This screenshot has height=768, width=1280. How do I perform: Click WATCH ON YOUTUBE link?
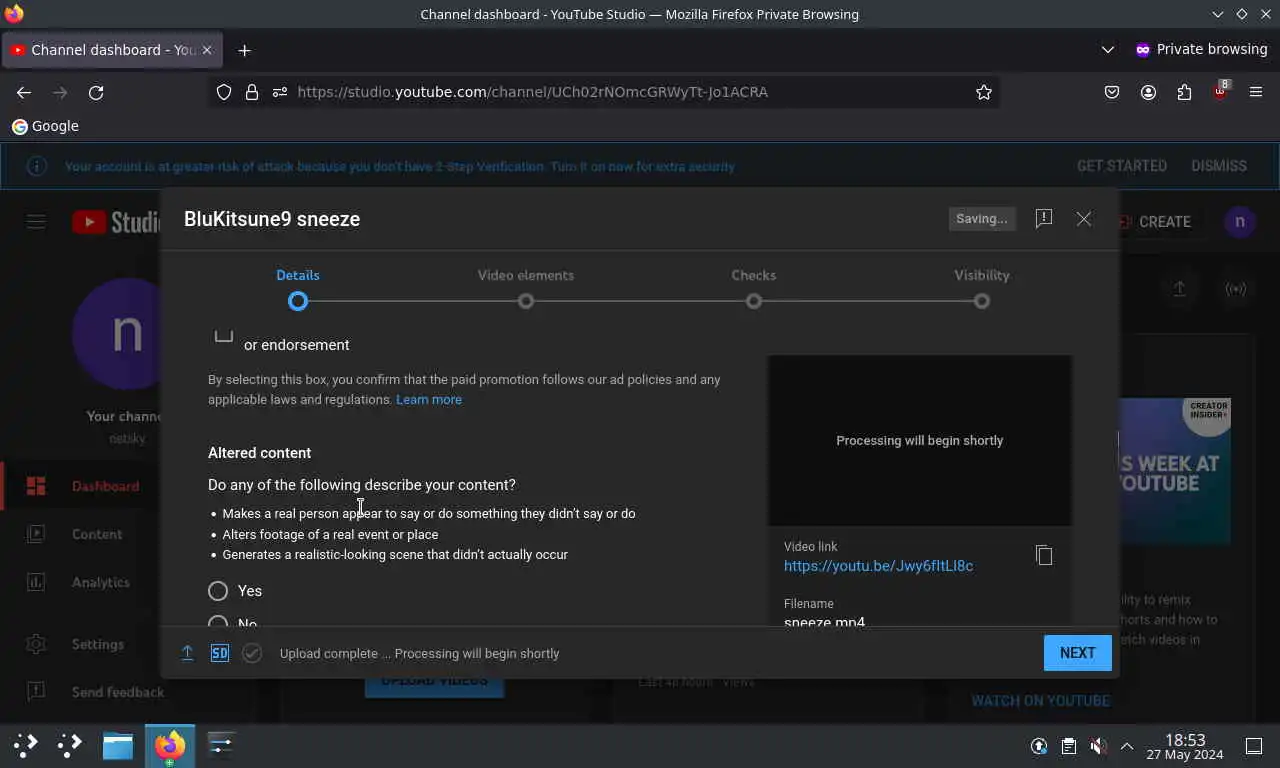pyautogui.click(x=1040, y=700)
